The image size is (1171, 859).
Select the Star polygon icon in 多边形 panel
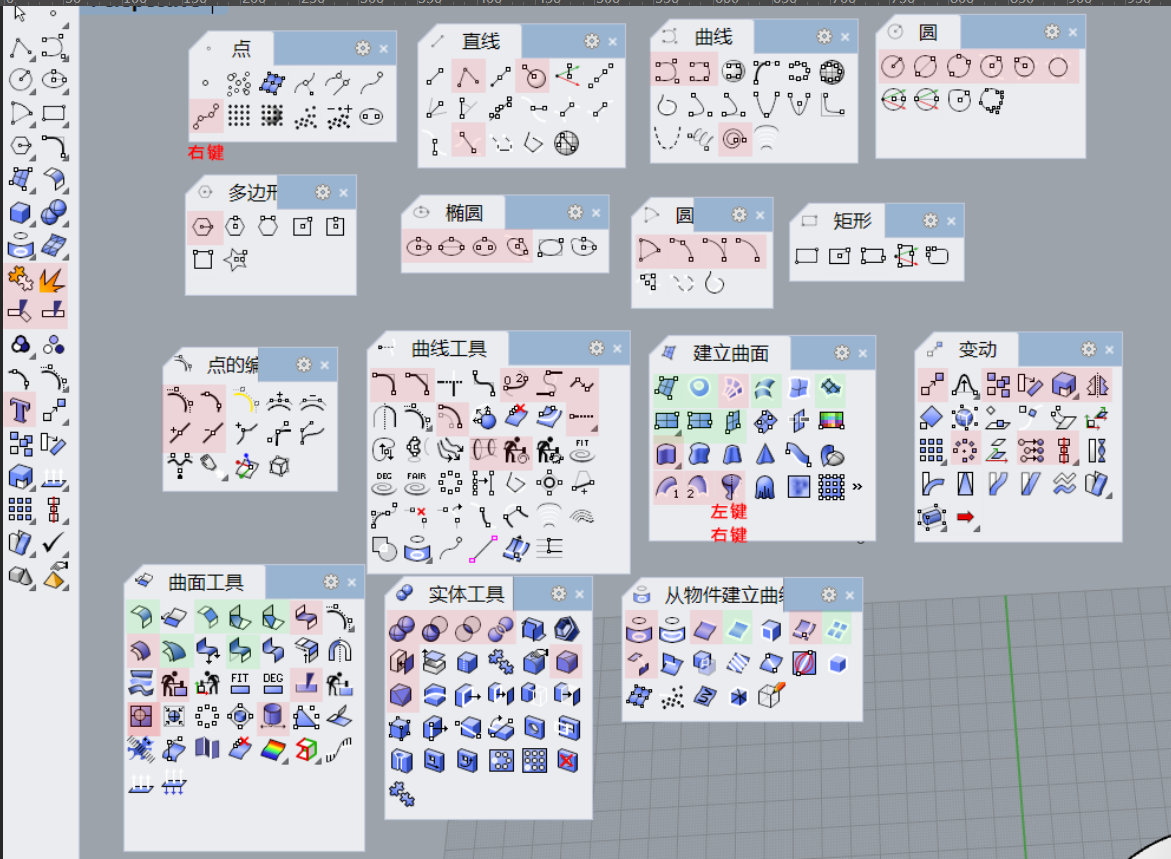[235, 260]
